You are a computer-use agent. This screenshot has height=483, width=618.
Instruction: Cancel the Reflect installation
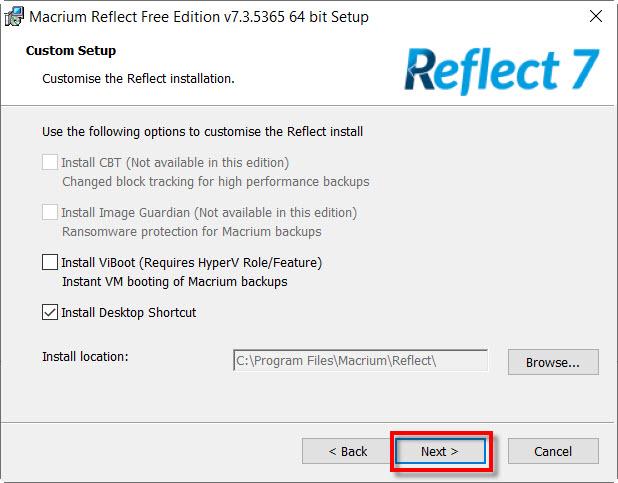[552, 451]
